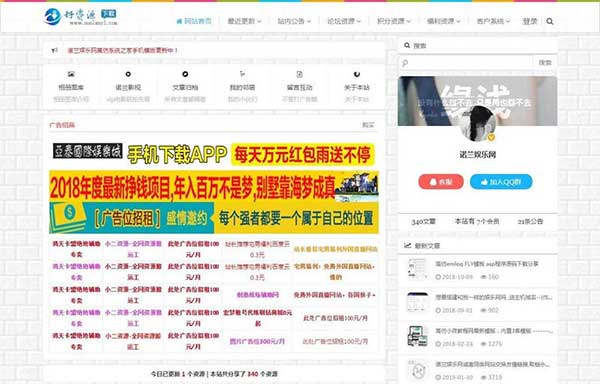Expand the 站内公告 dropdown menu

click(x=294, y=21)
